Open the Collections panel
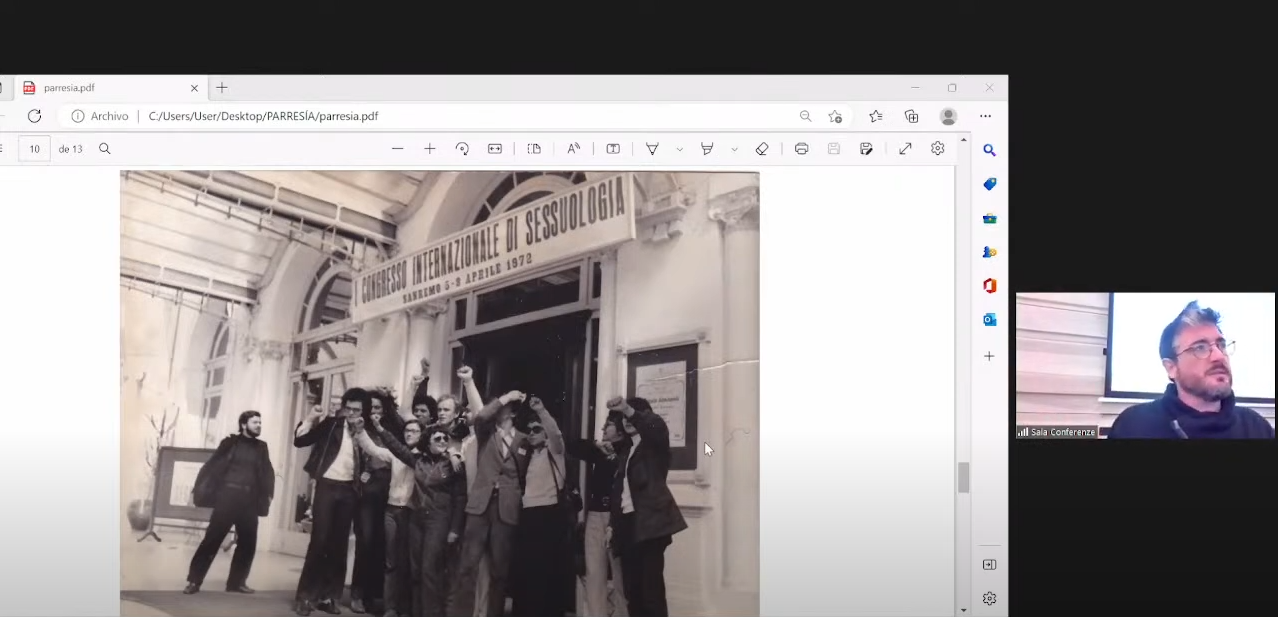This screenshot has width=1278, height=617. [x=911, y=116]
